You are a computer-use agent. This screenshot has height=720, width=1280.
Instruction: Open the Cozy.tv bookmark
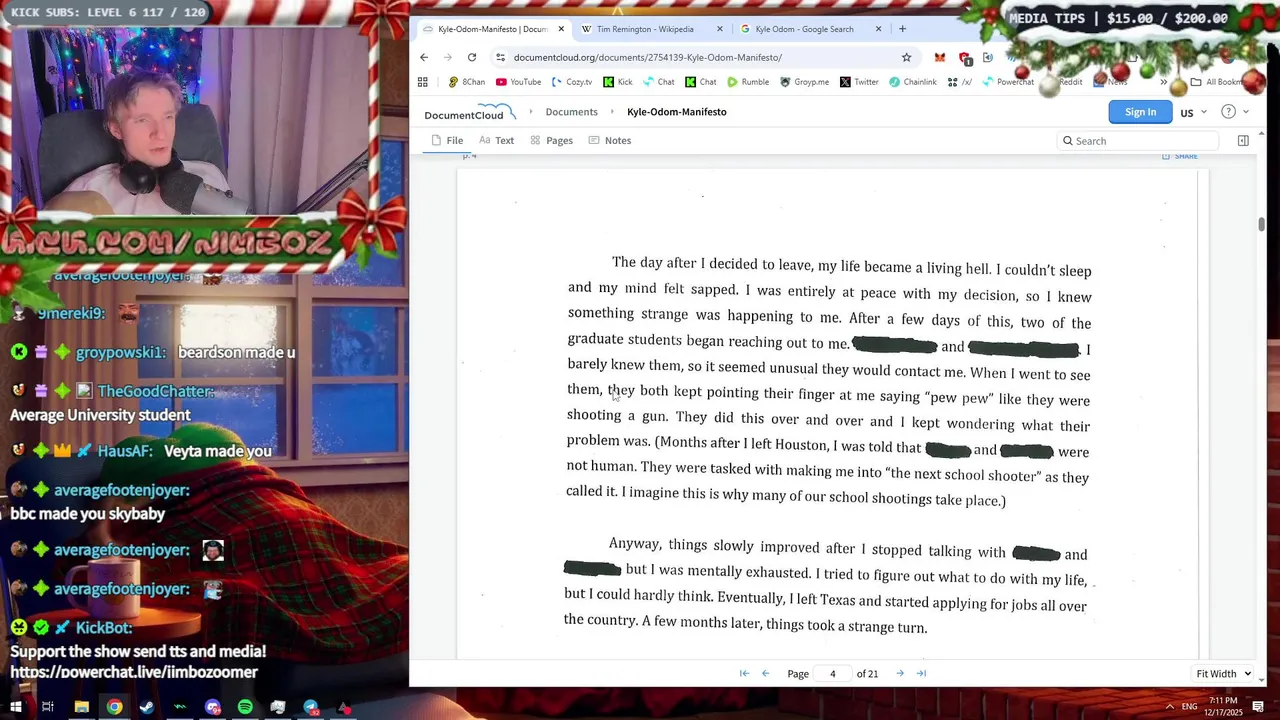point(571,82)
